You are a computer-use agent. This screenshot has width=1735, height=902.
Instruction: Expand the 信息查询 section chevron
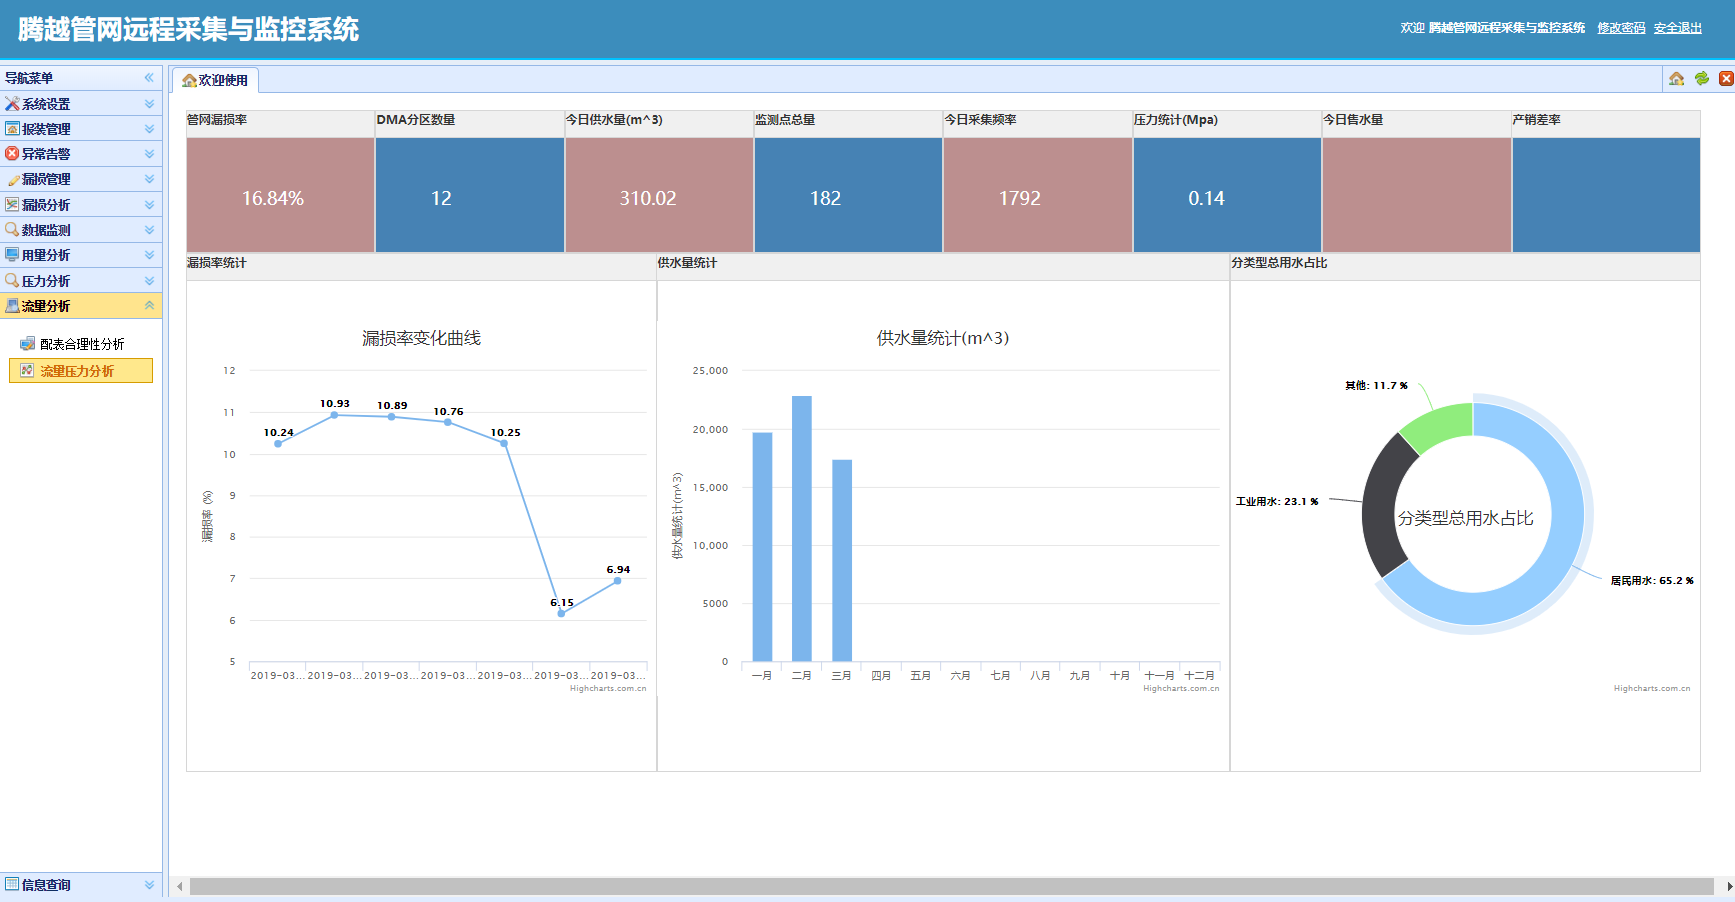(149, 885)
